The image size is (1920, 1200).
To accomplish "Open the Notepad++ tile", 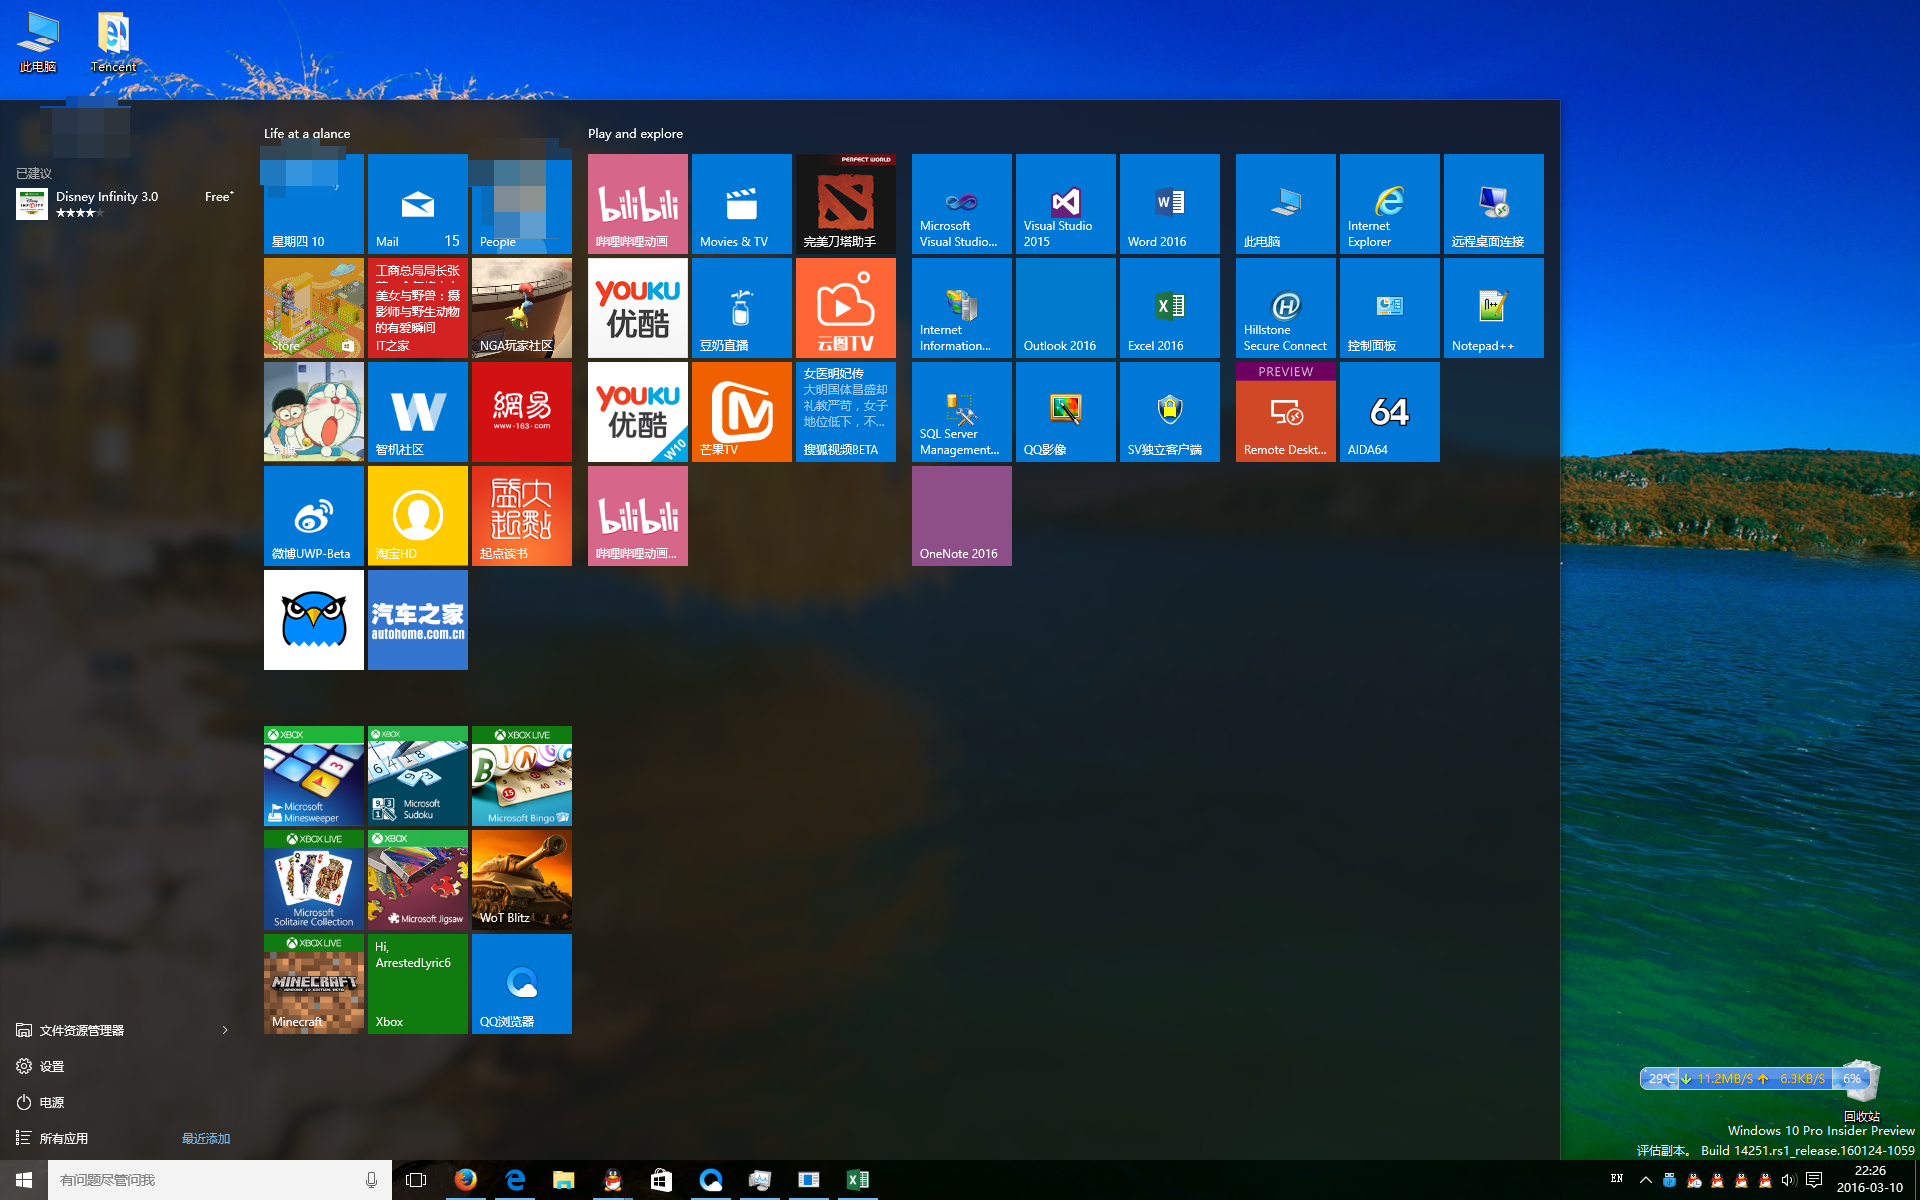I will click(1494, 308).
